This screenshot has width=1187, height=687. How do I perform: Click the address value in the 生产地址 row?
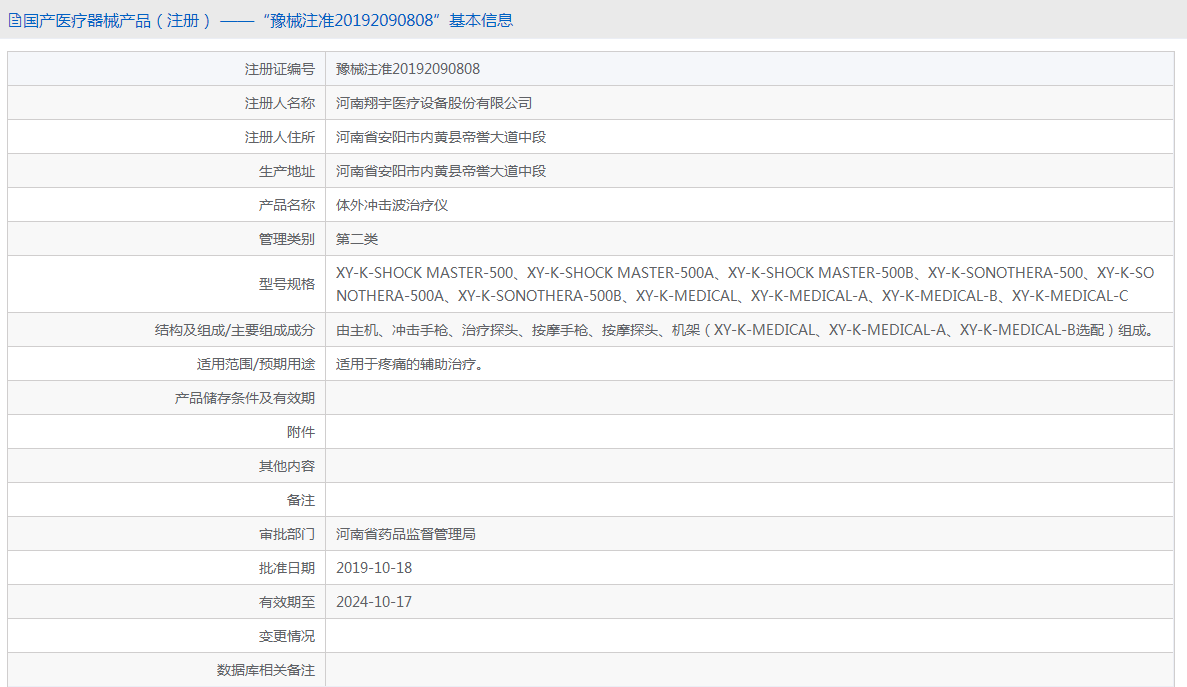click(441, 171)
